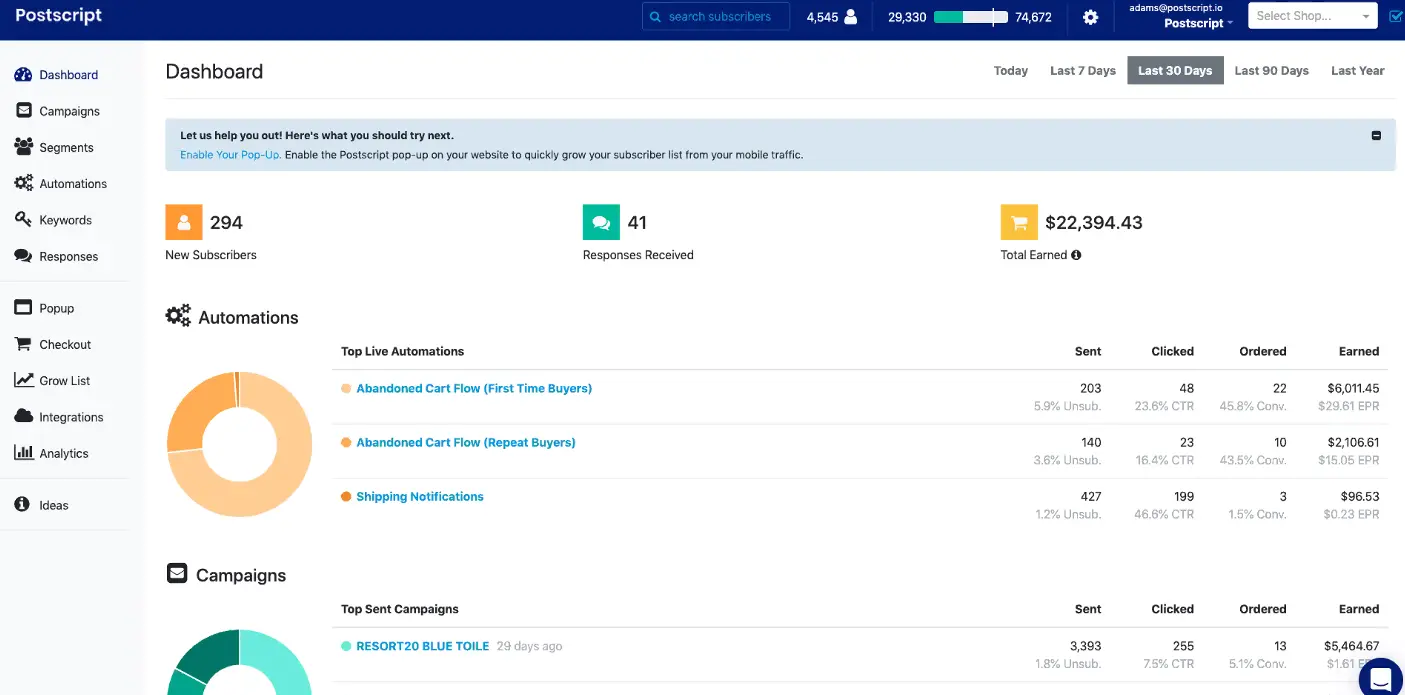Open the Integrations cloud icon
This screenshot has height=695, width=1405.
coord(23,416)
